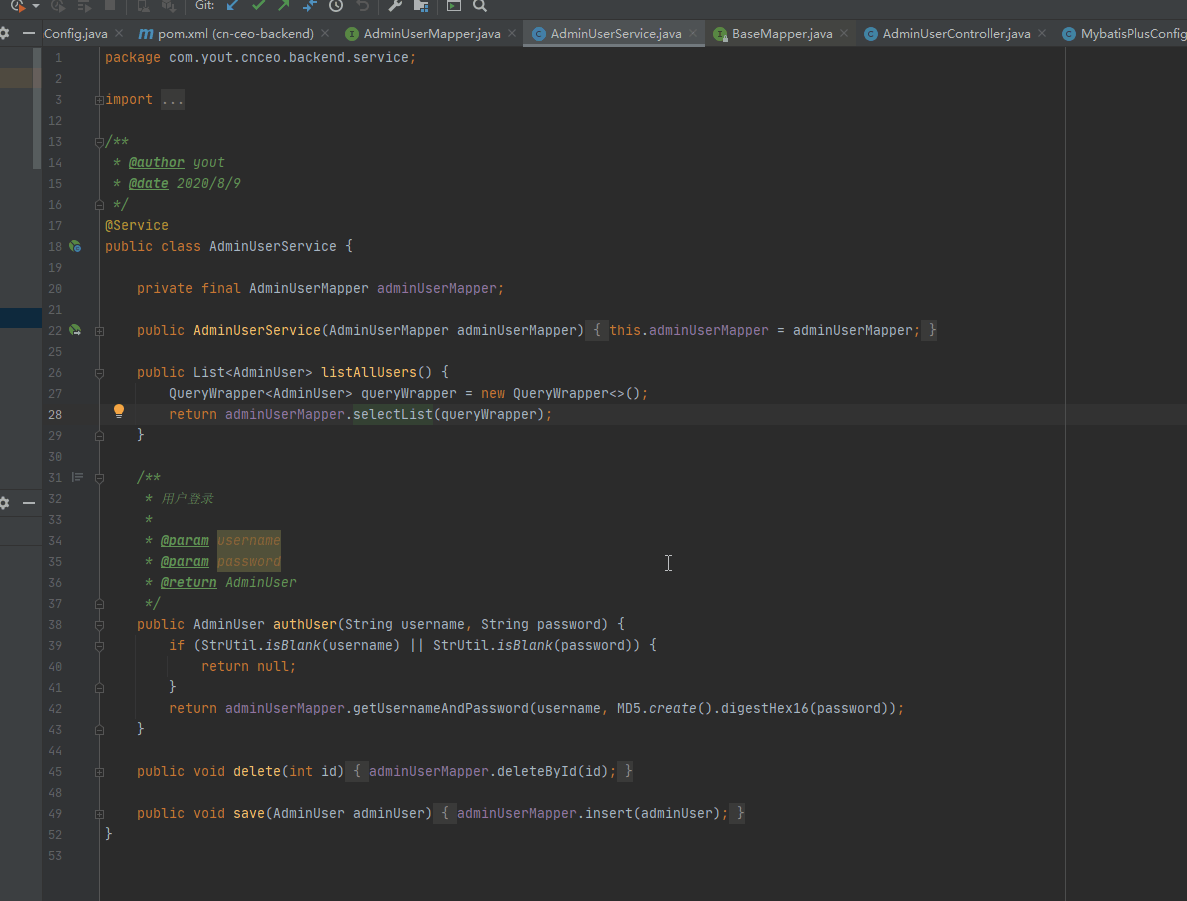
Task: Click the yellow intention lightbulb
Action: click(x=119, y=411)
